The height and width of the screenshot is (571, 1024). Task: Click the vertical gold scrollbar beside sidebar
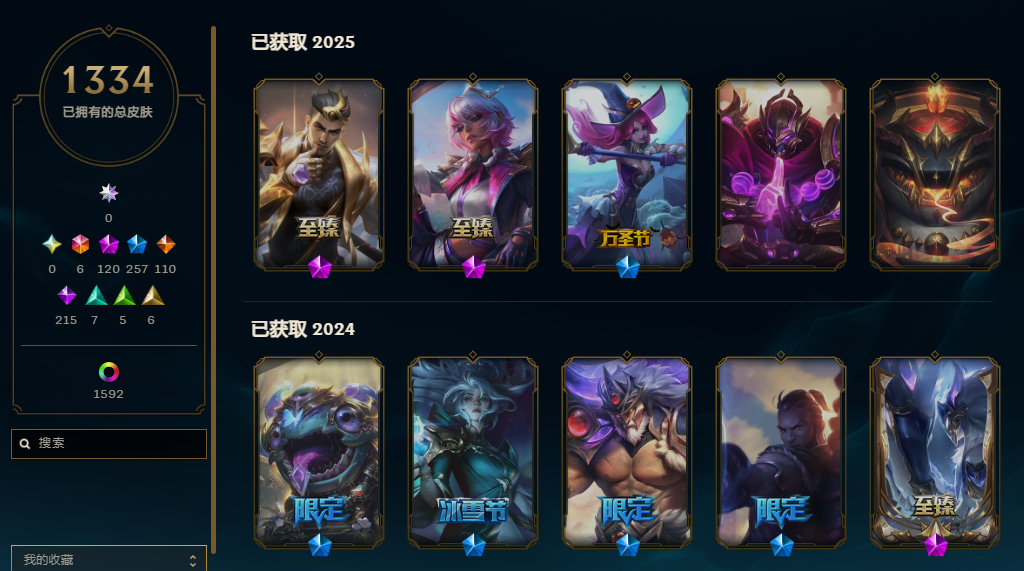[213, 289]
